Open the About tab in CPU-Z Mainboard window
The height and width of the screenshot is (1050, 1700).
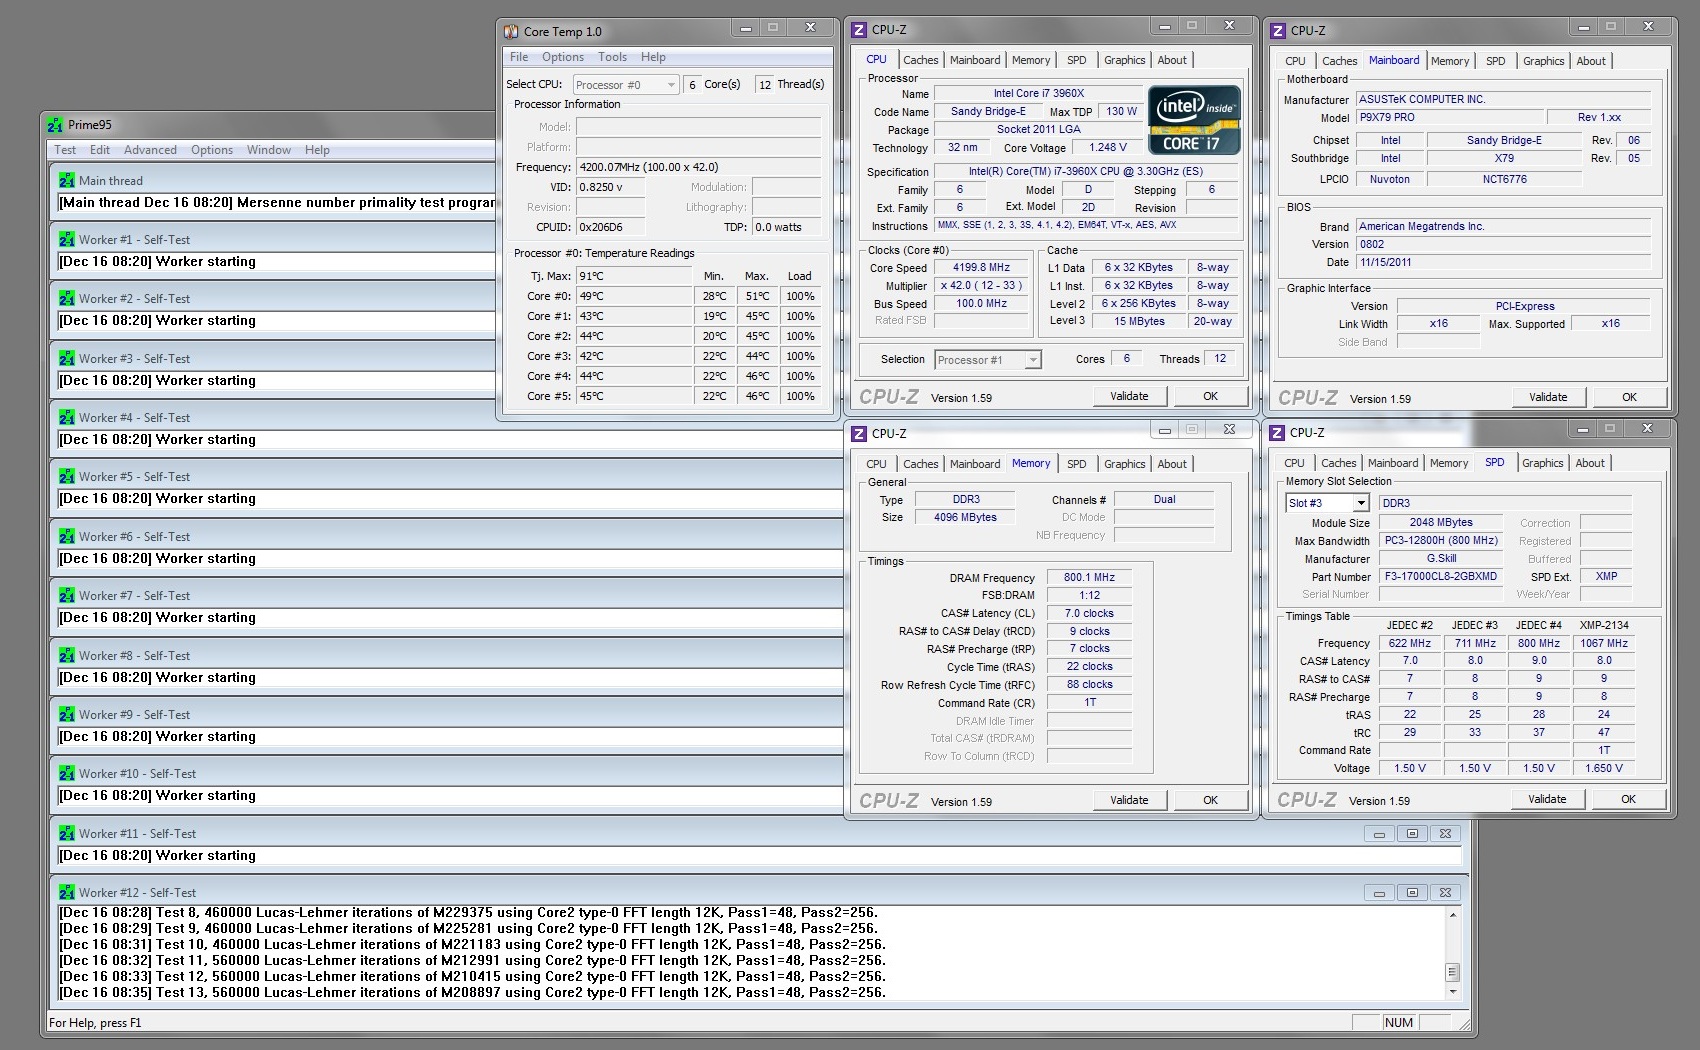click(1591, 61)
